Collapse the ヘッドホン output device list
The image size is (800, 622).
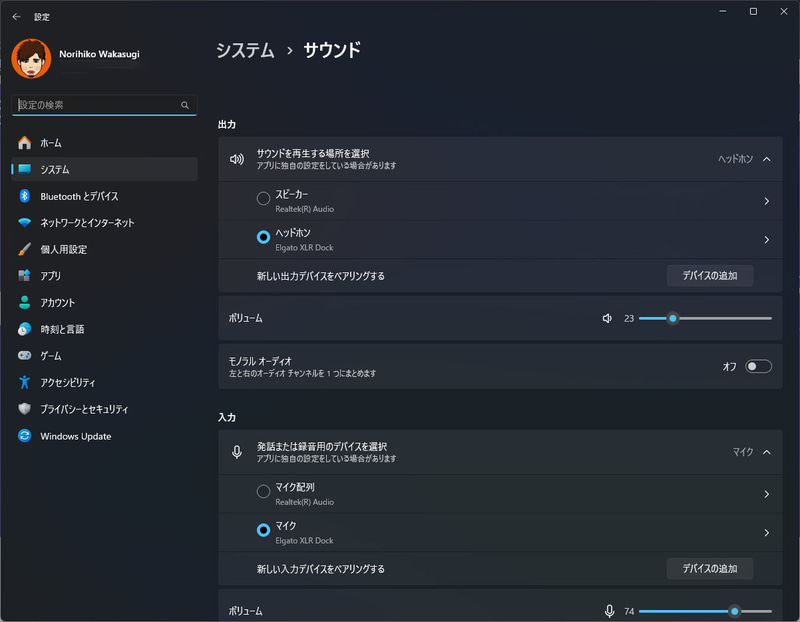(x=768, y=158)
